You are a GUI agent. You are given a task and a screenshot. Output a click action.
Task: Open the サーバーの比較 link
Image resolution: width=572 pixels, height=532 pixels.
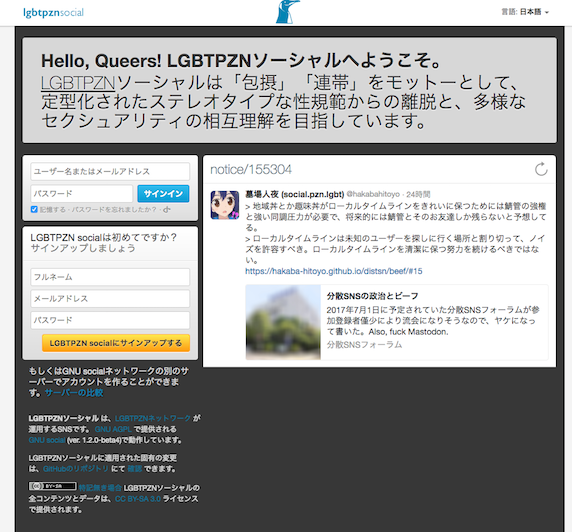[x=74, y=393]
